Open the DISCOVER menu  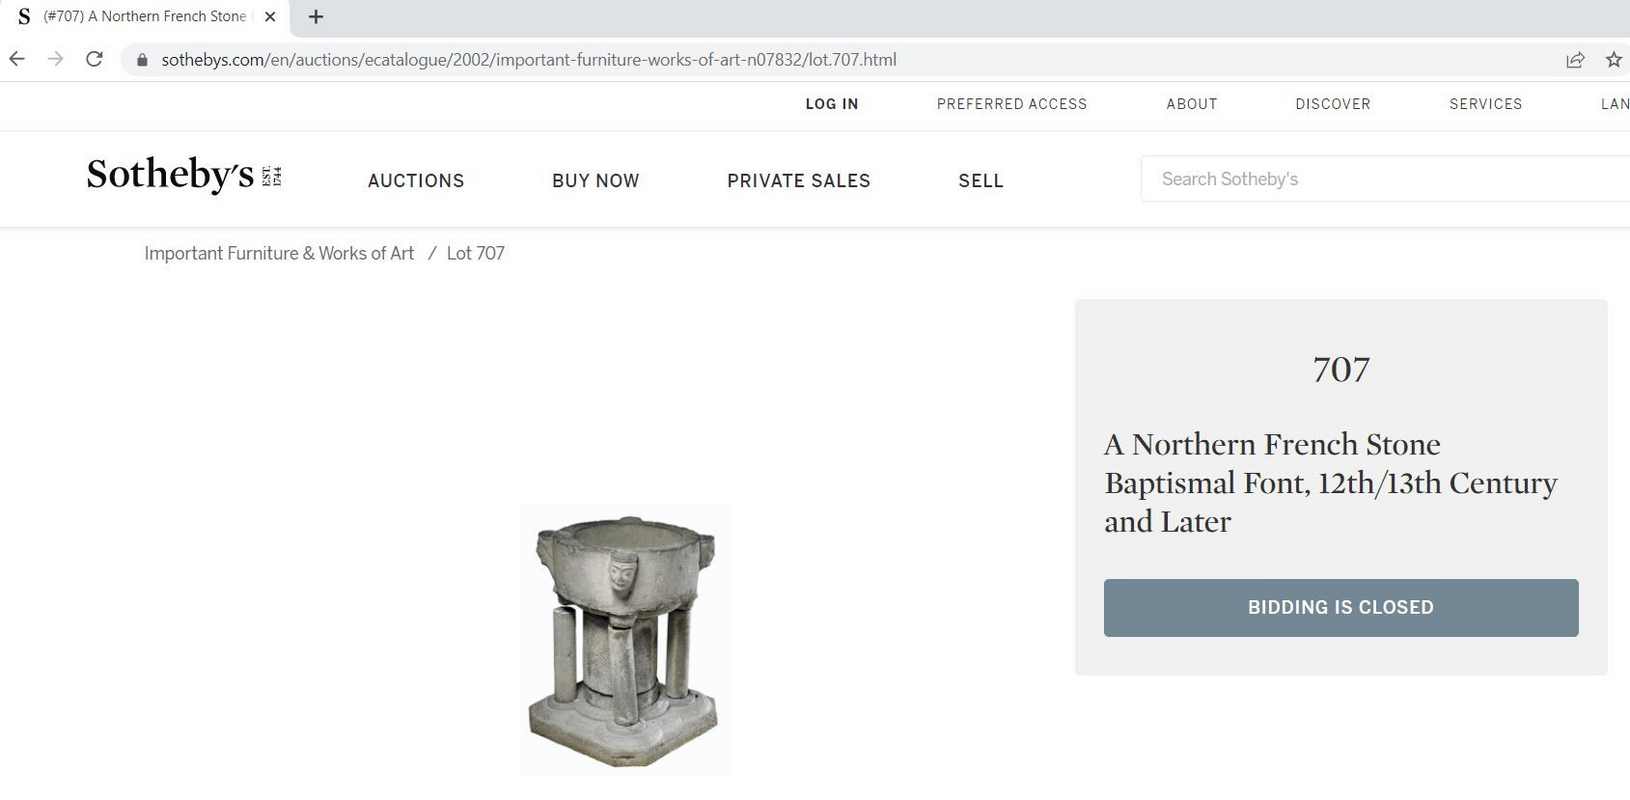pyautogui.click(x=1333, y=104)
